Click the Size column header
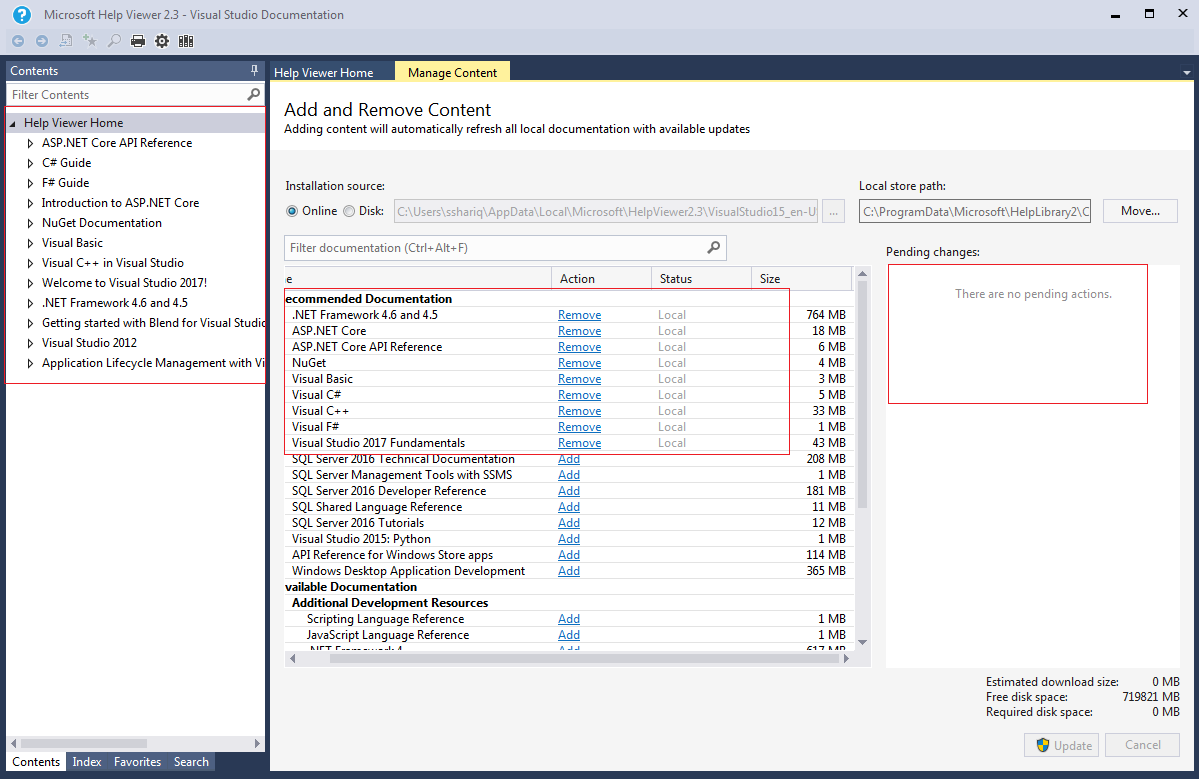Image resolution: width=1199 pixels, height=779 pixels. (801, 279)
